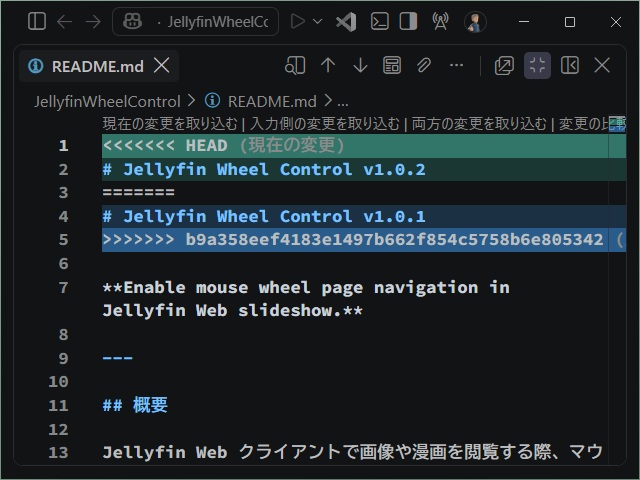The width and height of the screenshot is (640, 480).
Task: Select README.md in the breadcrumb
Action: click(x=272, y=102)
